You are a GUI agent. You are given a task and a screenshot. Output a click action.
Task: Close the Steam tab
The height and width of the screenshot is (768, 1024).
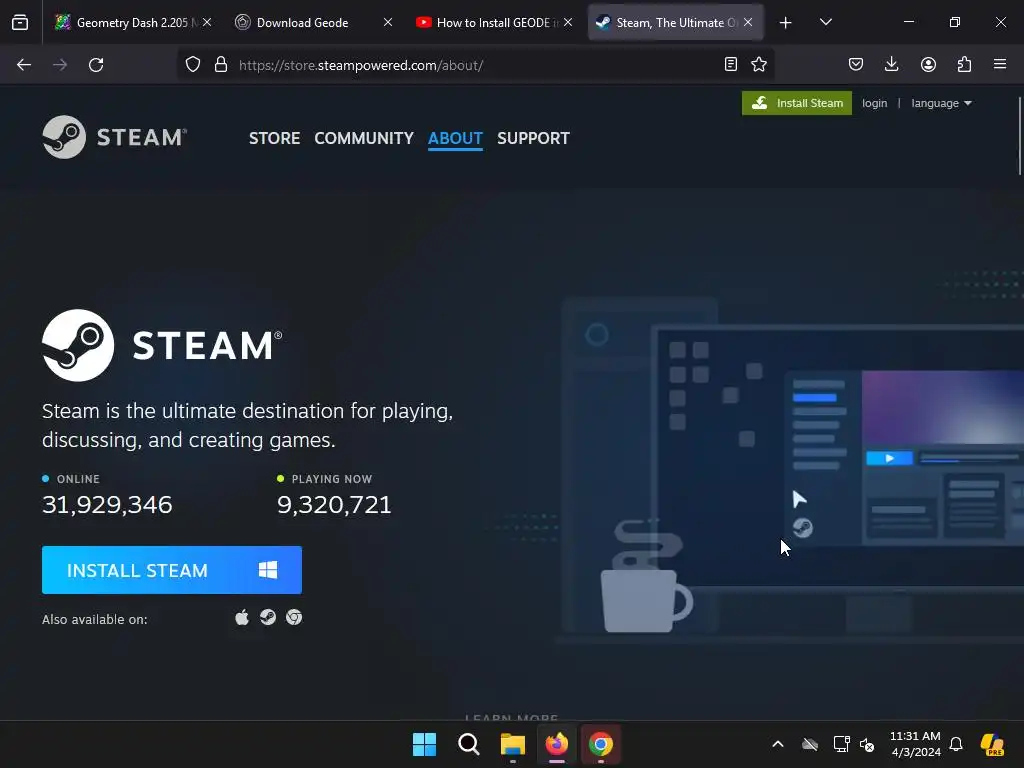[748, 22]
